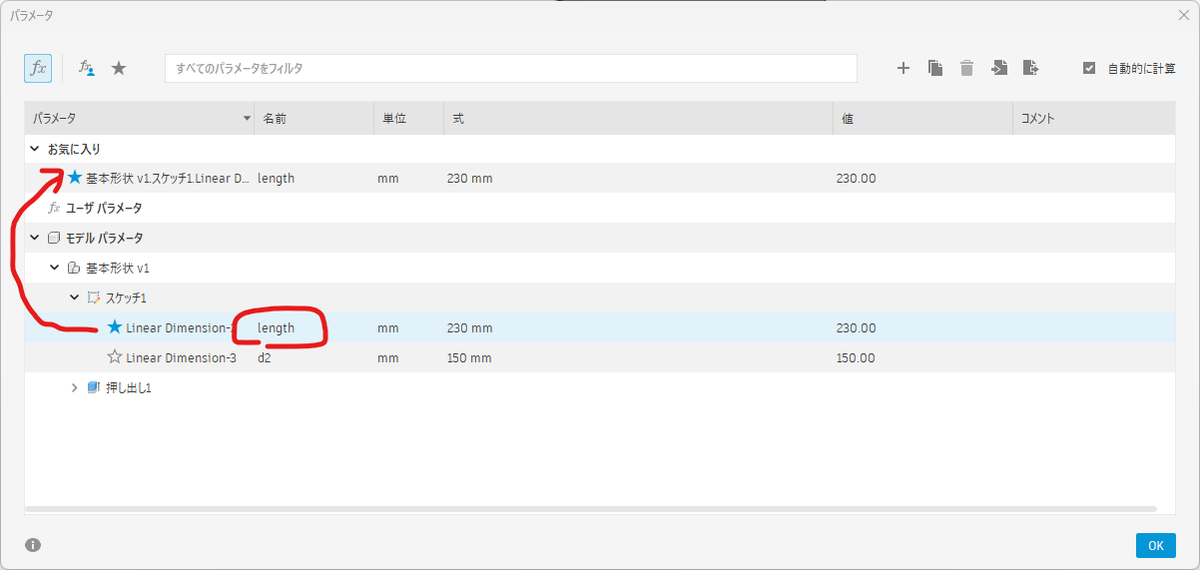Unfavorite the Linear Dimension length star
The image size is (1200, 570).
tap(114, 327)
